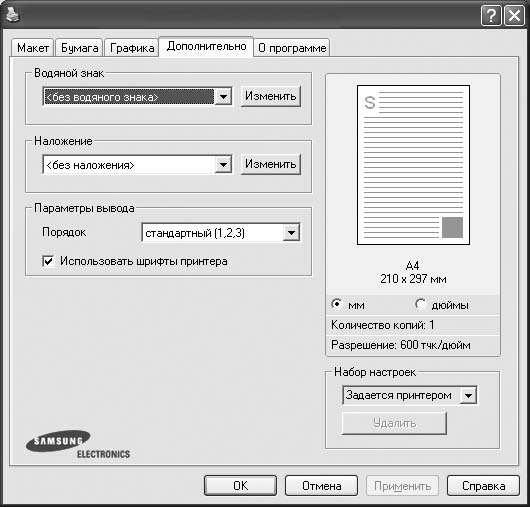The height and width of the screenshot is (507, 530).
Task: Close the printer properties dialog
Action: (514, 16)
